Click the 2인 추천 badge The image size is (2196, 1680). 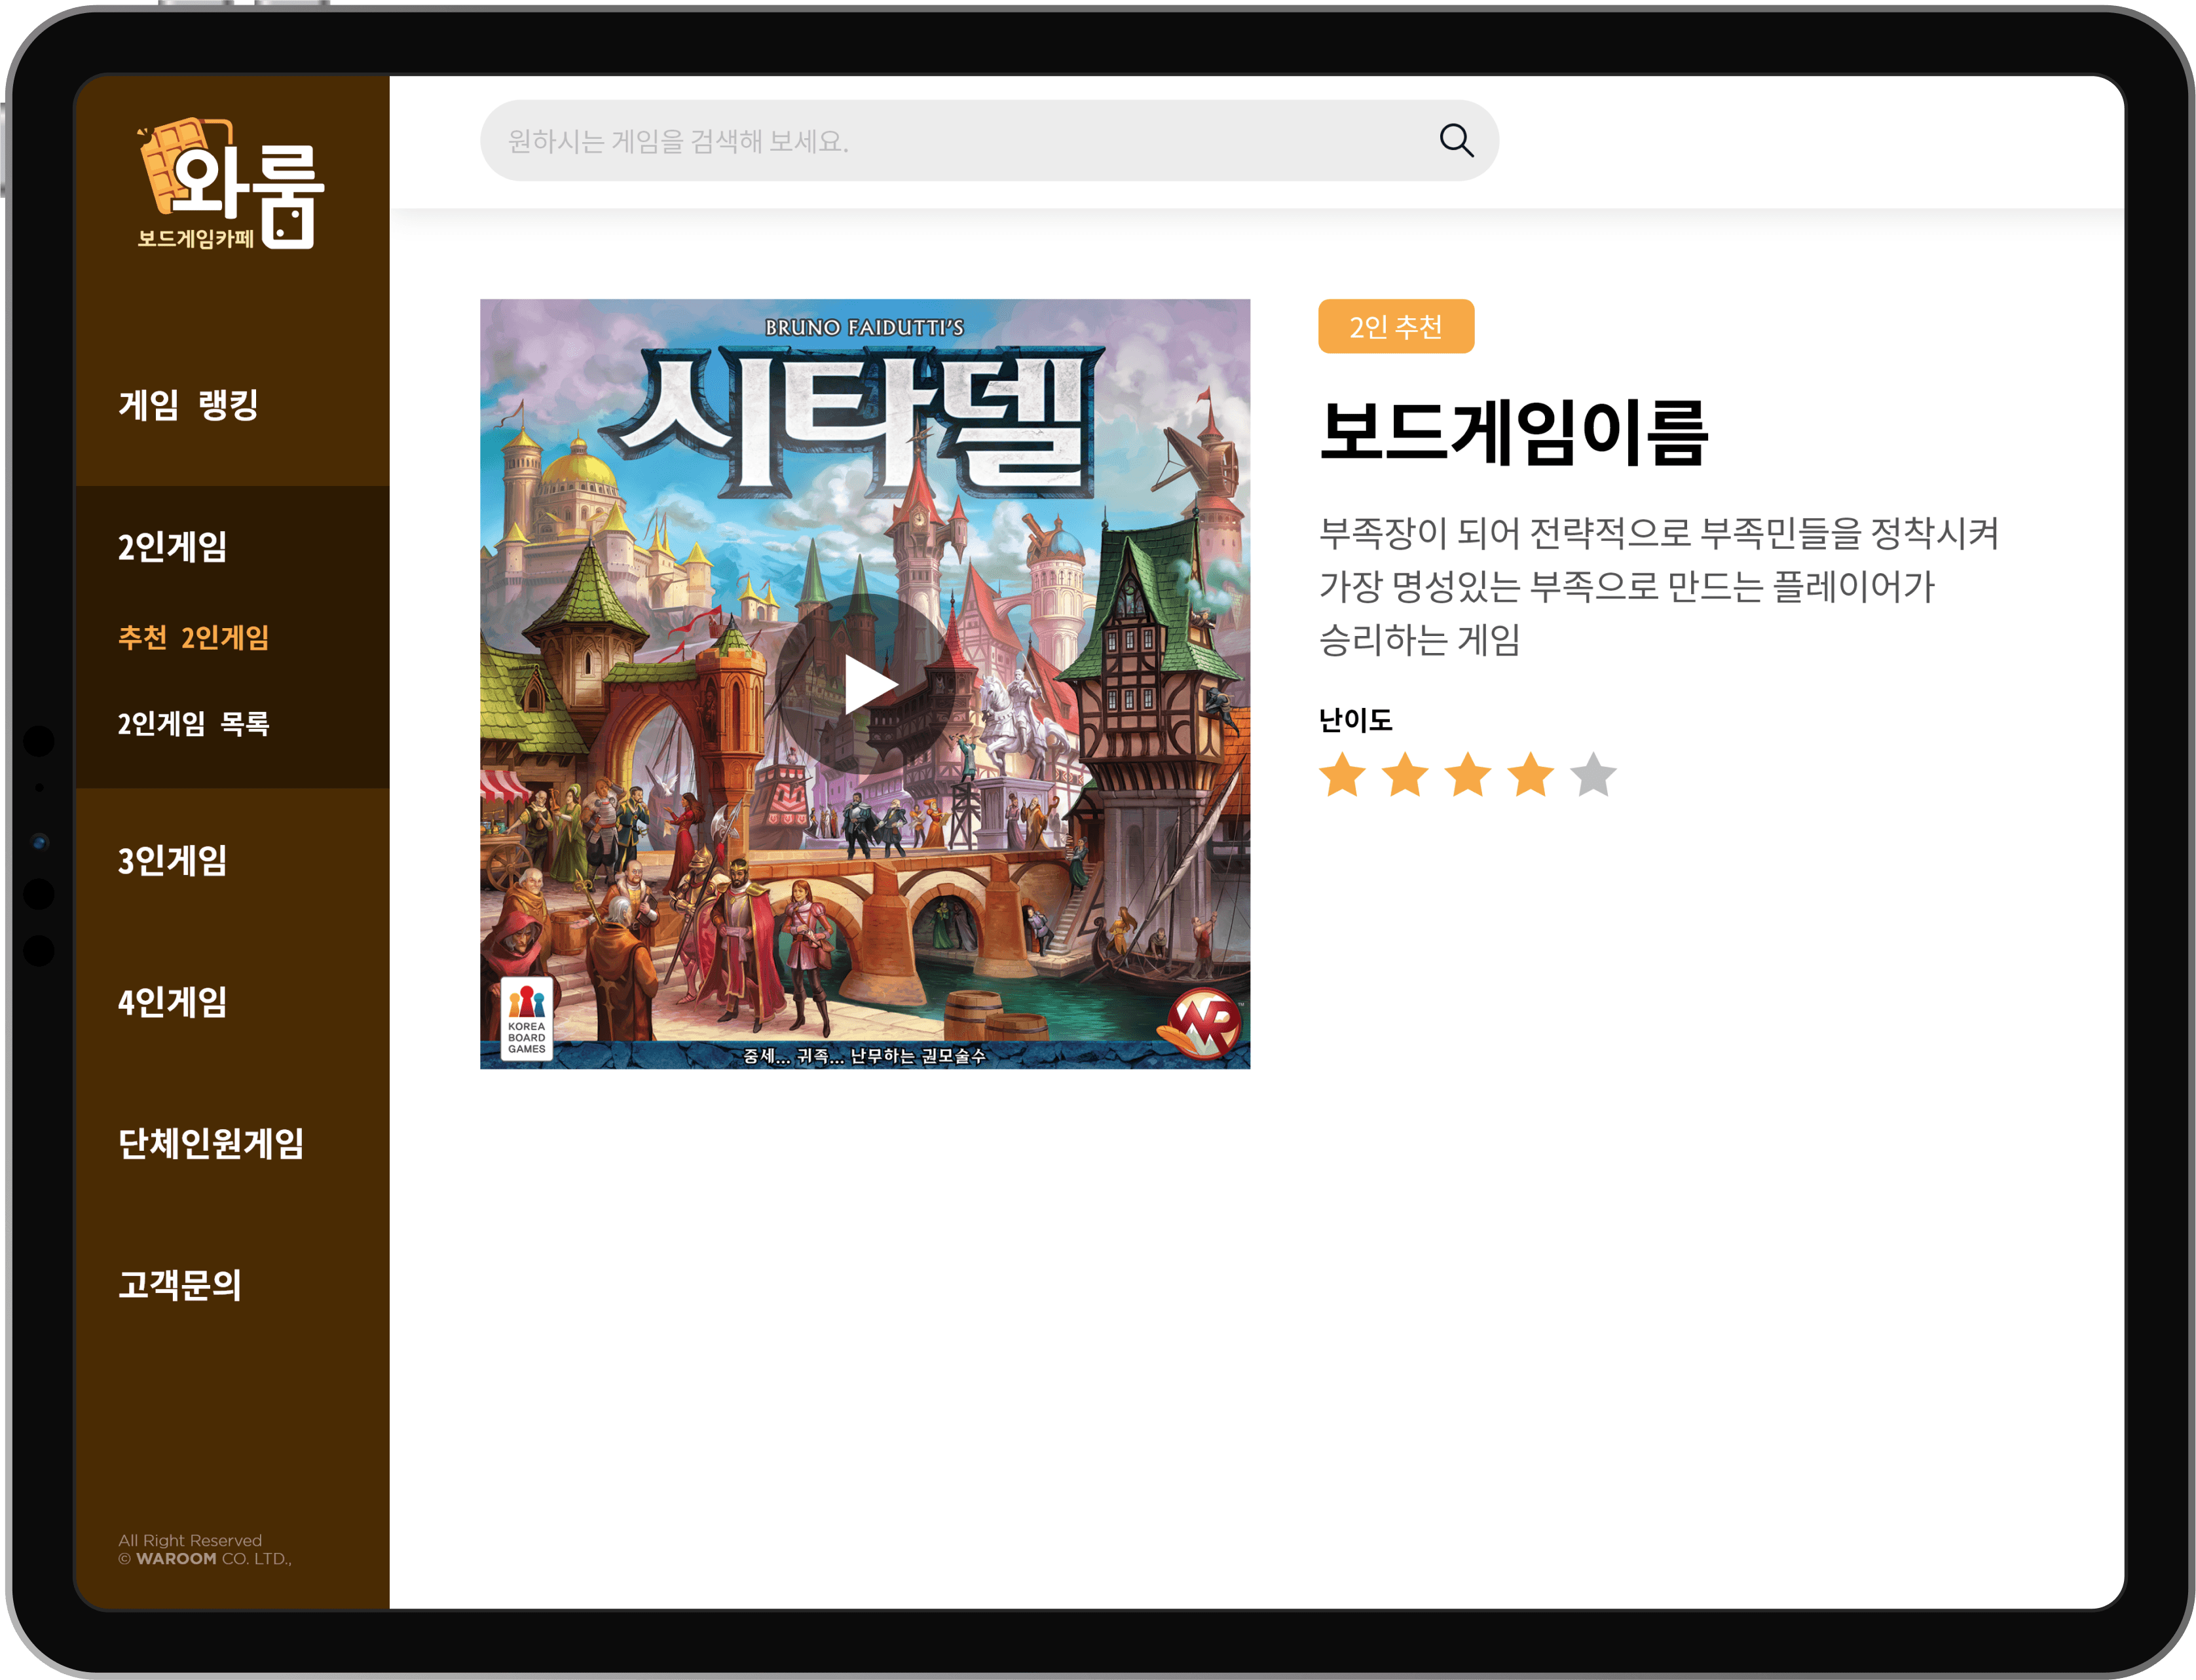(1396, 326)
